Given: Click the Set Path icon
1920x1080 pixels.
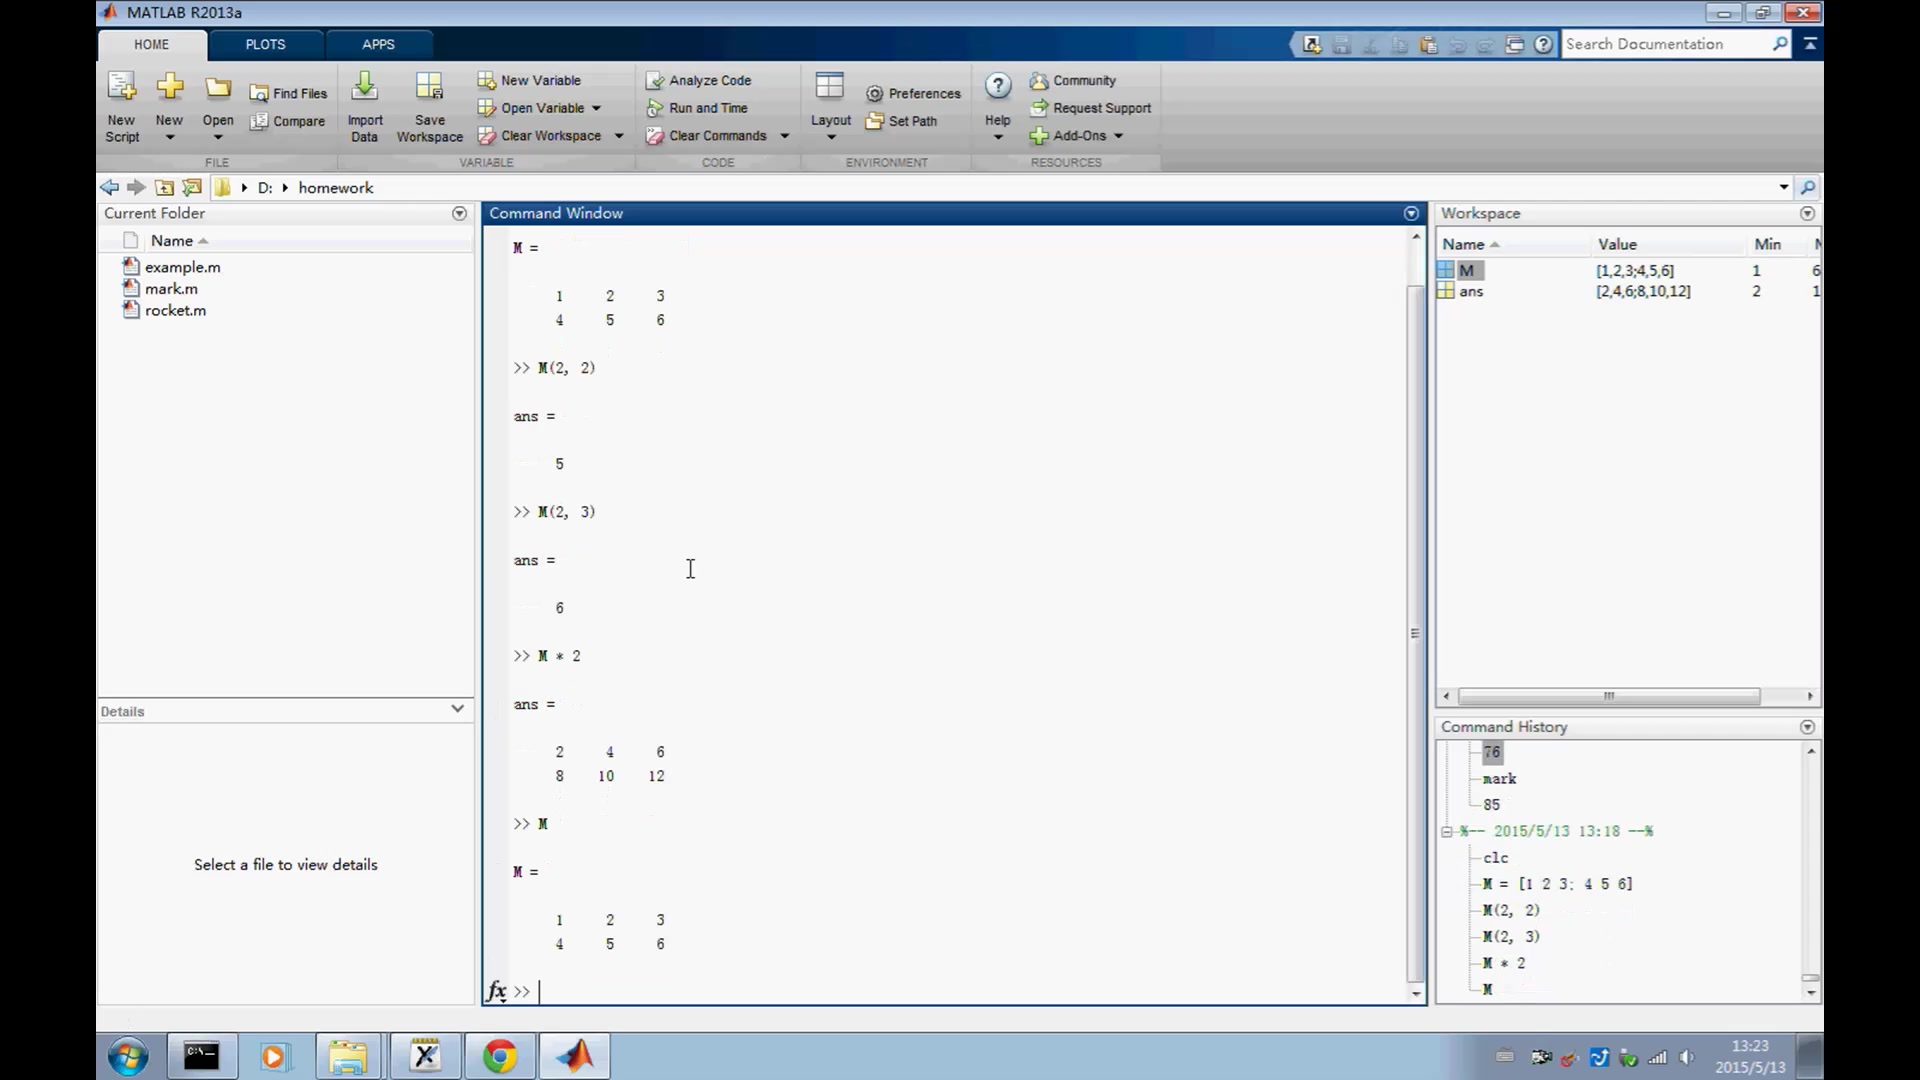Looking at the screenshot, I should (903, 120).
